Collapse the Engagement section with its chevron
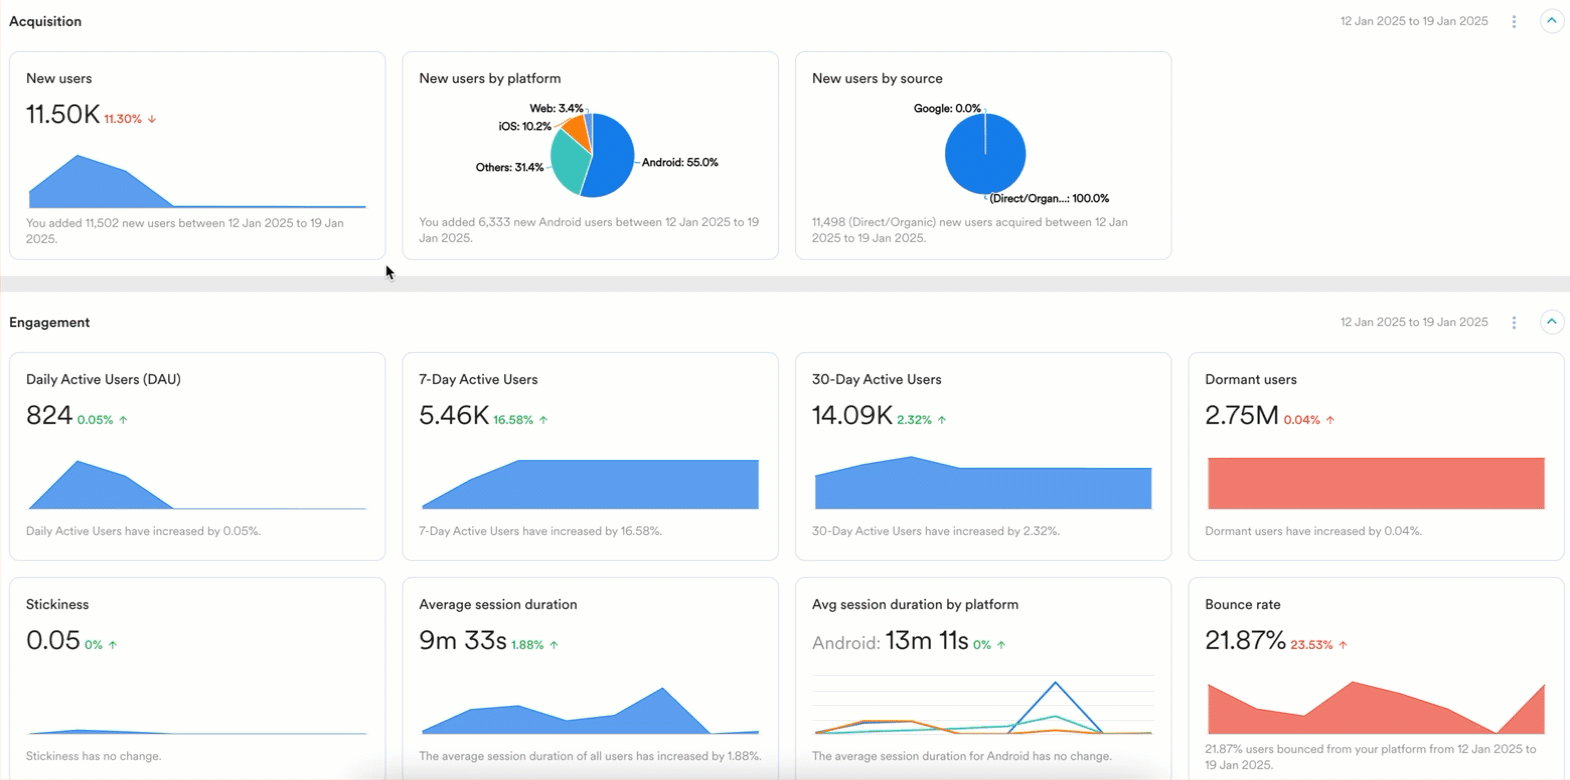Viewport: 1570px width, 780px height. pos(1551,322)
